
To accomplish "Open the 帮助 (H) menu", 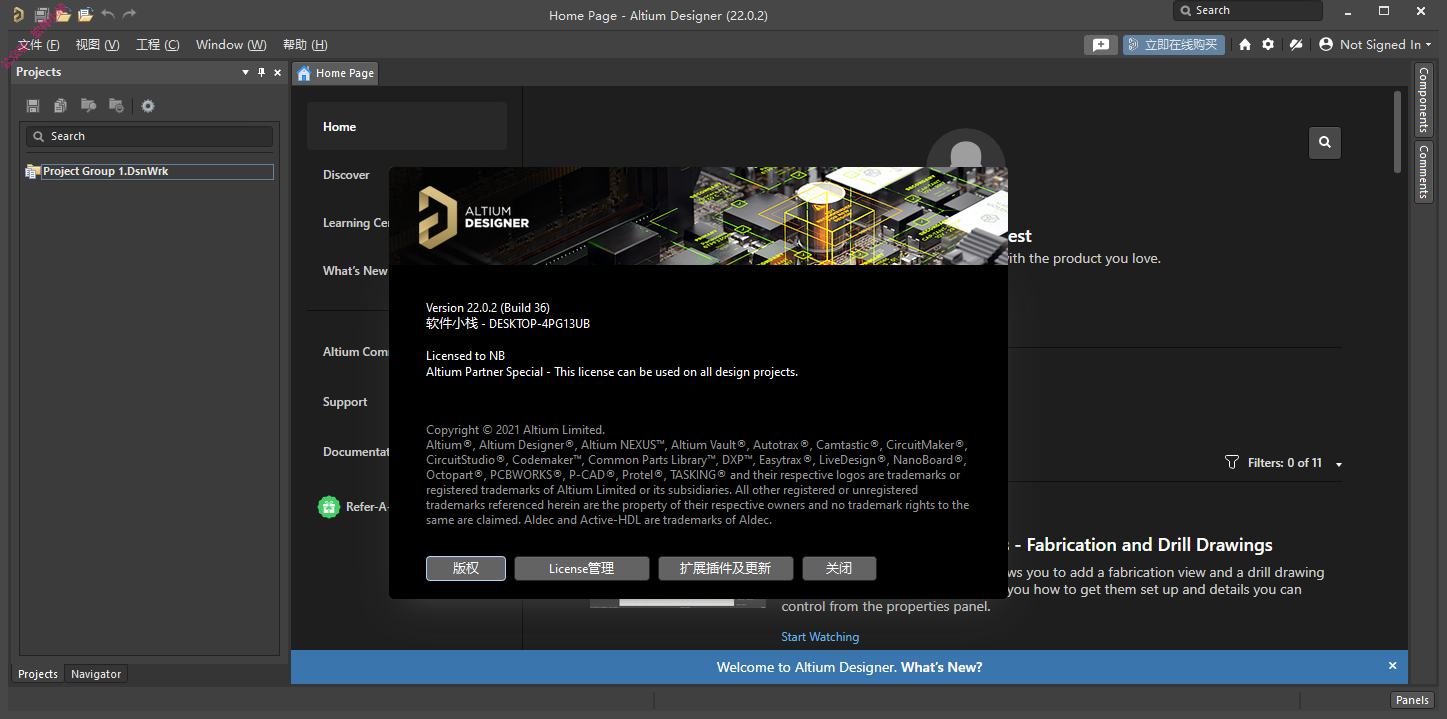I will pos(305,45).
